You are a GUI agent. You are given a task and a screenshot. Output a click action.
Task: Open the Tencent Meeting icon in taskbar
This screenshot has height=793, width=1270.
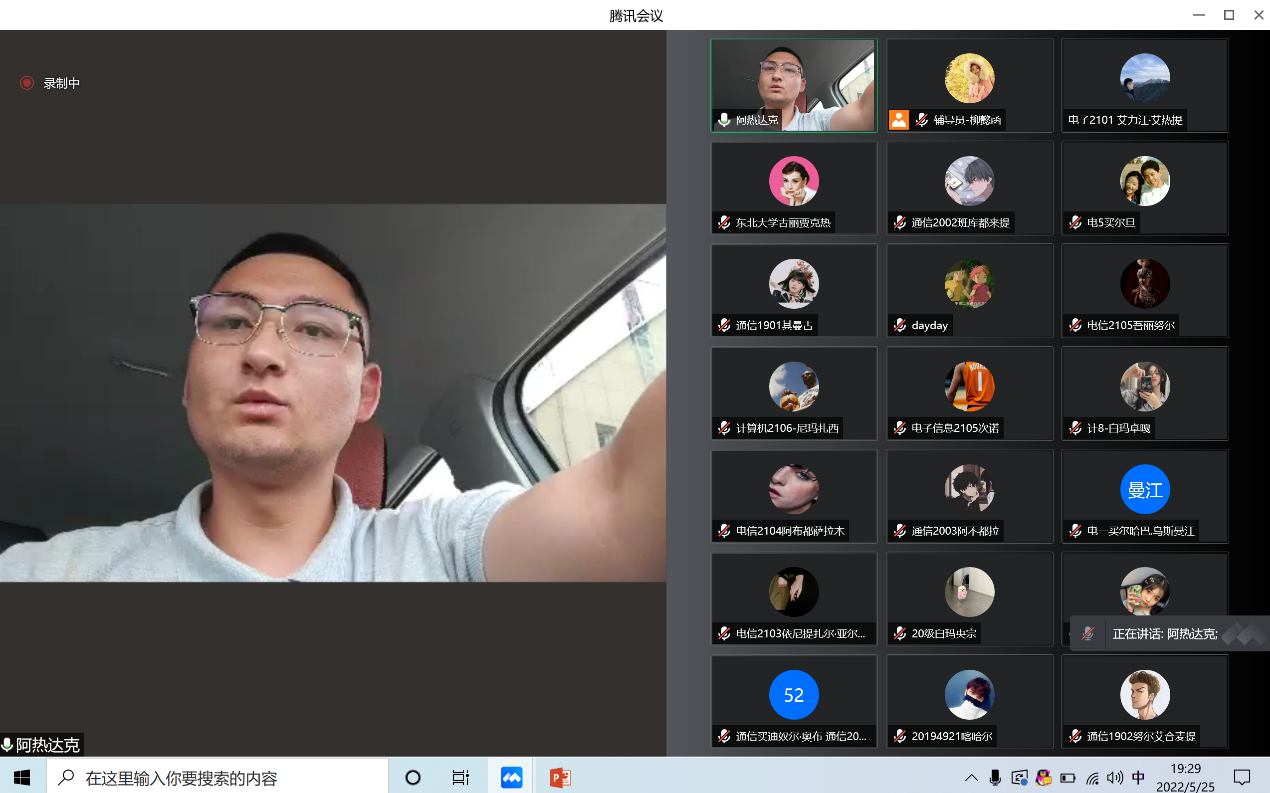(512, 777)
